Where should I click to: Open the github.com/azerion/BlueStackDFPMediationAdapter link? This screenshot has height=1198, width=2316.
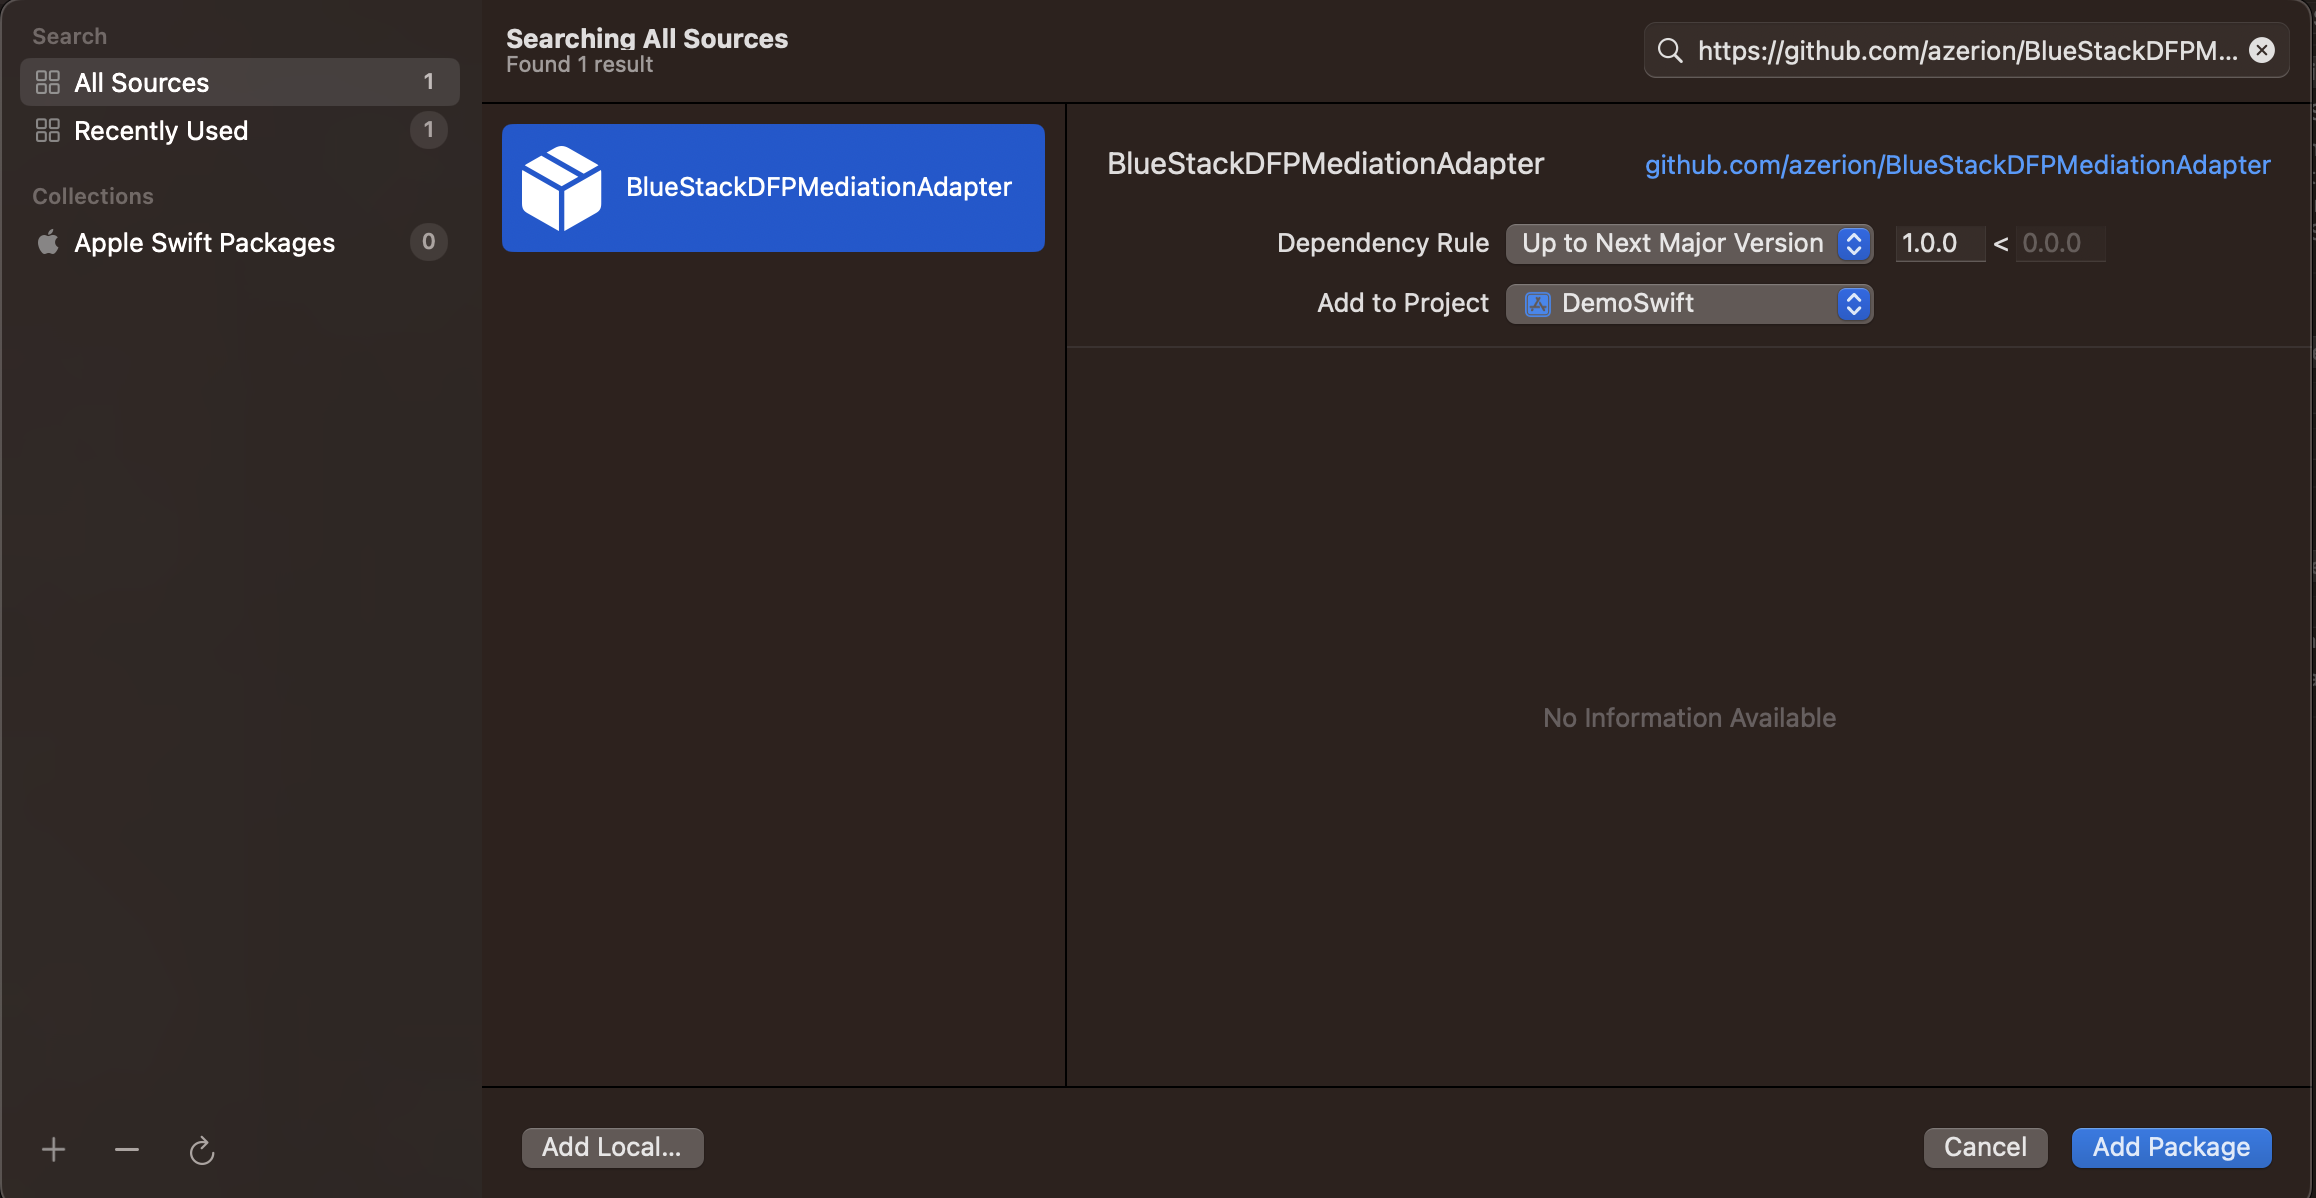[x=1957, y=164]
